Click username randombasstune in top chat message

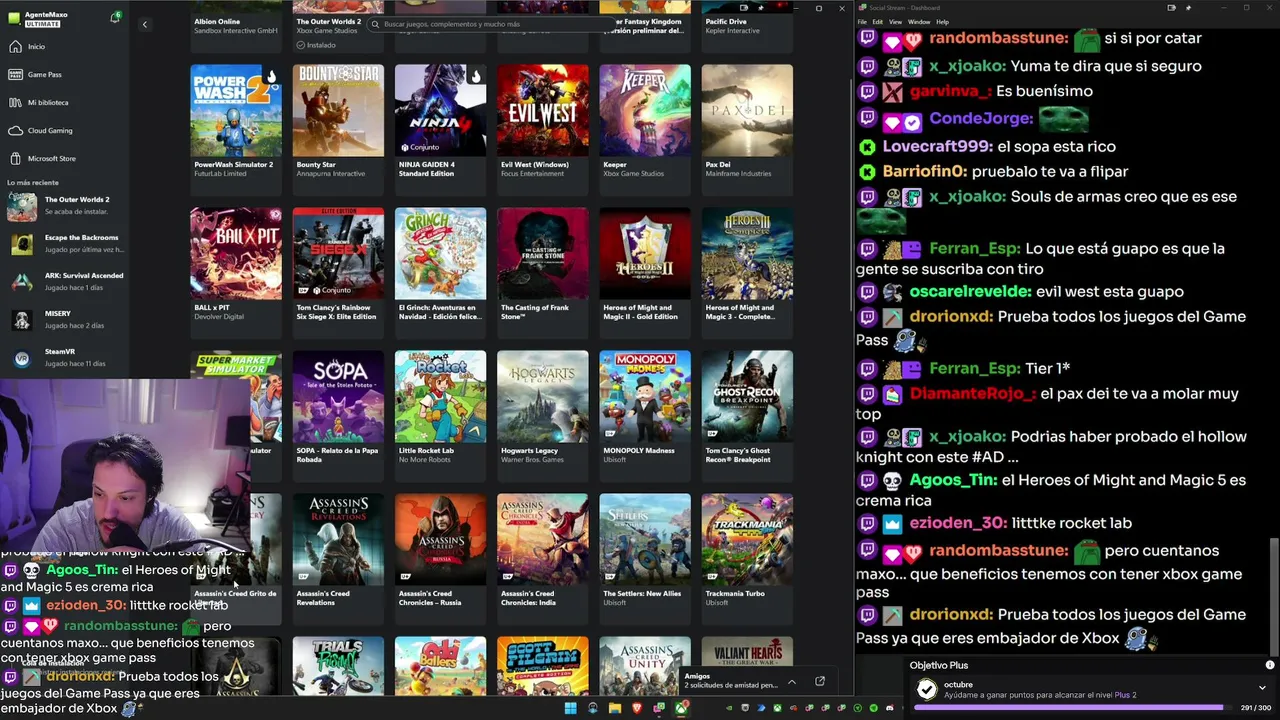pyautogui.click(x=997, y=39)
